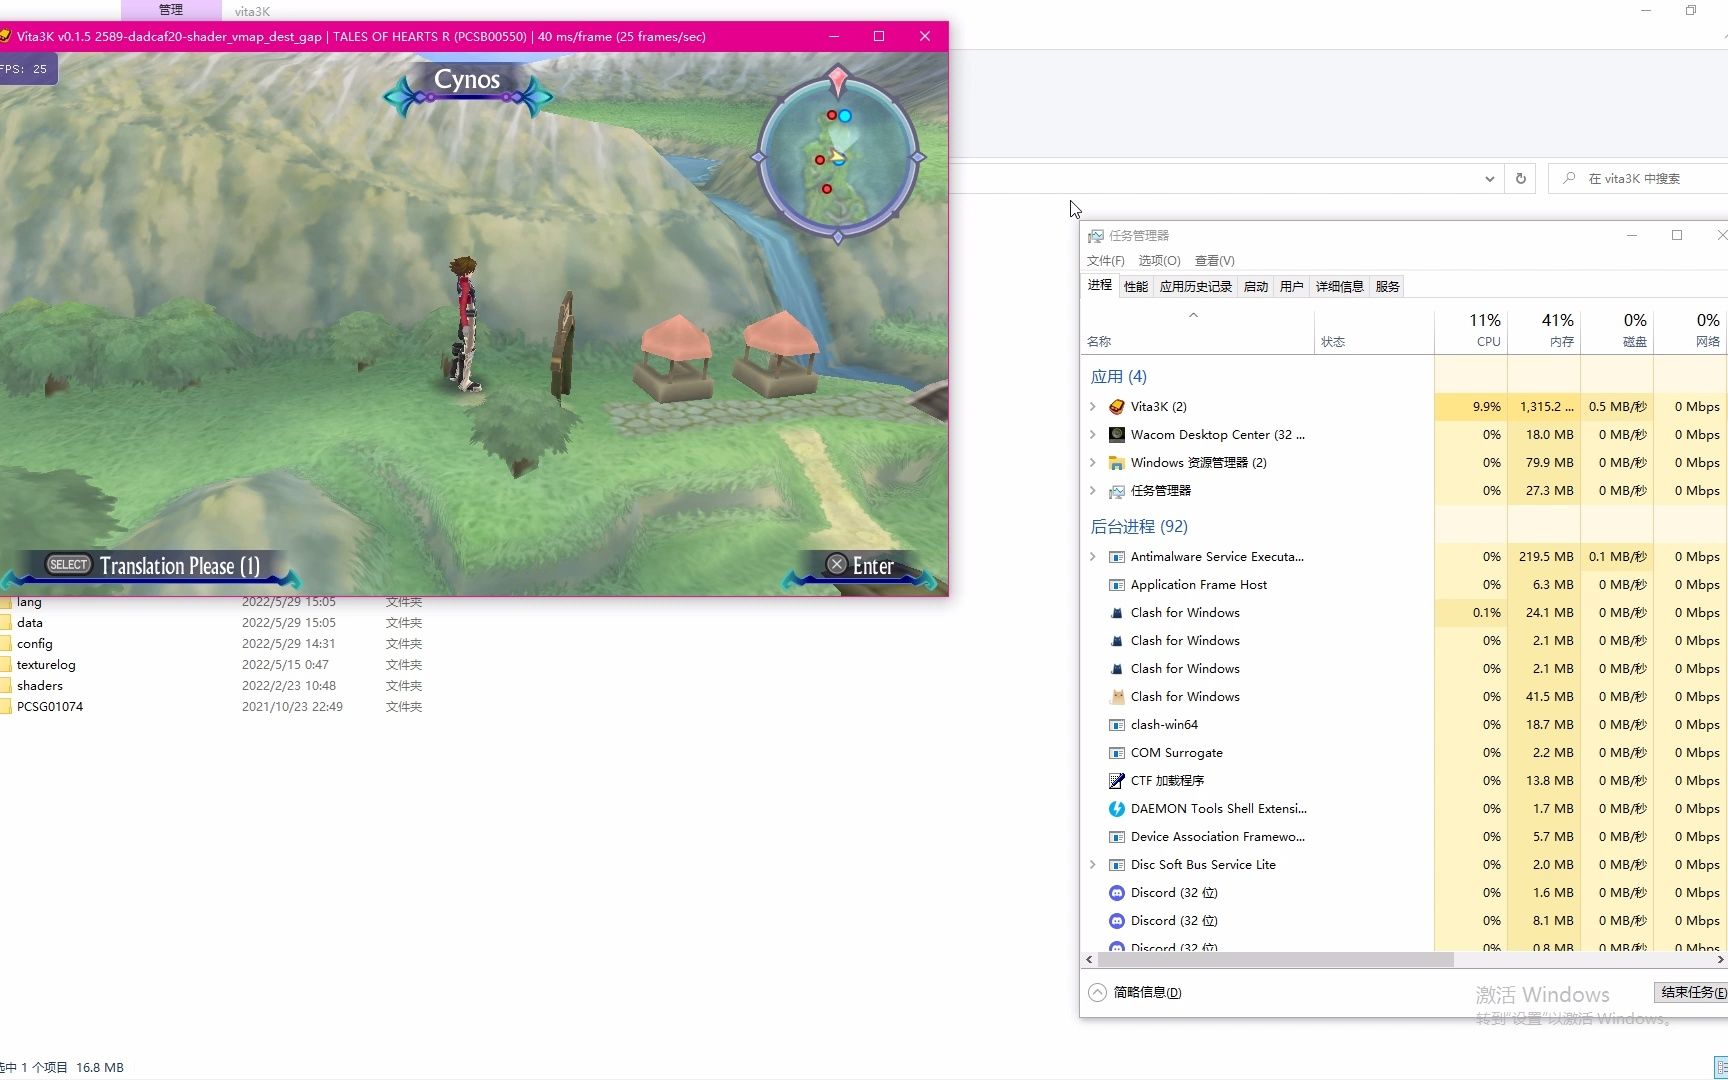
Task: Click the 结束任务 button
Action: pyautogui.click(x=1692, y=992)
